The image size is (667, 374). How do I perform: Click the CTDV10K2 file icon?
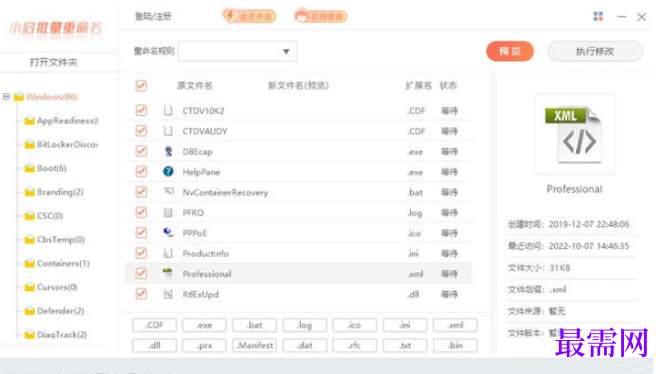point(168,111)
